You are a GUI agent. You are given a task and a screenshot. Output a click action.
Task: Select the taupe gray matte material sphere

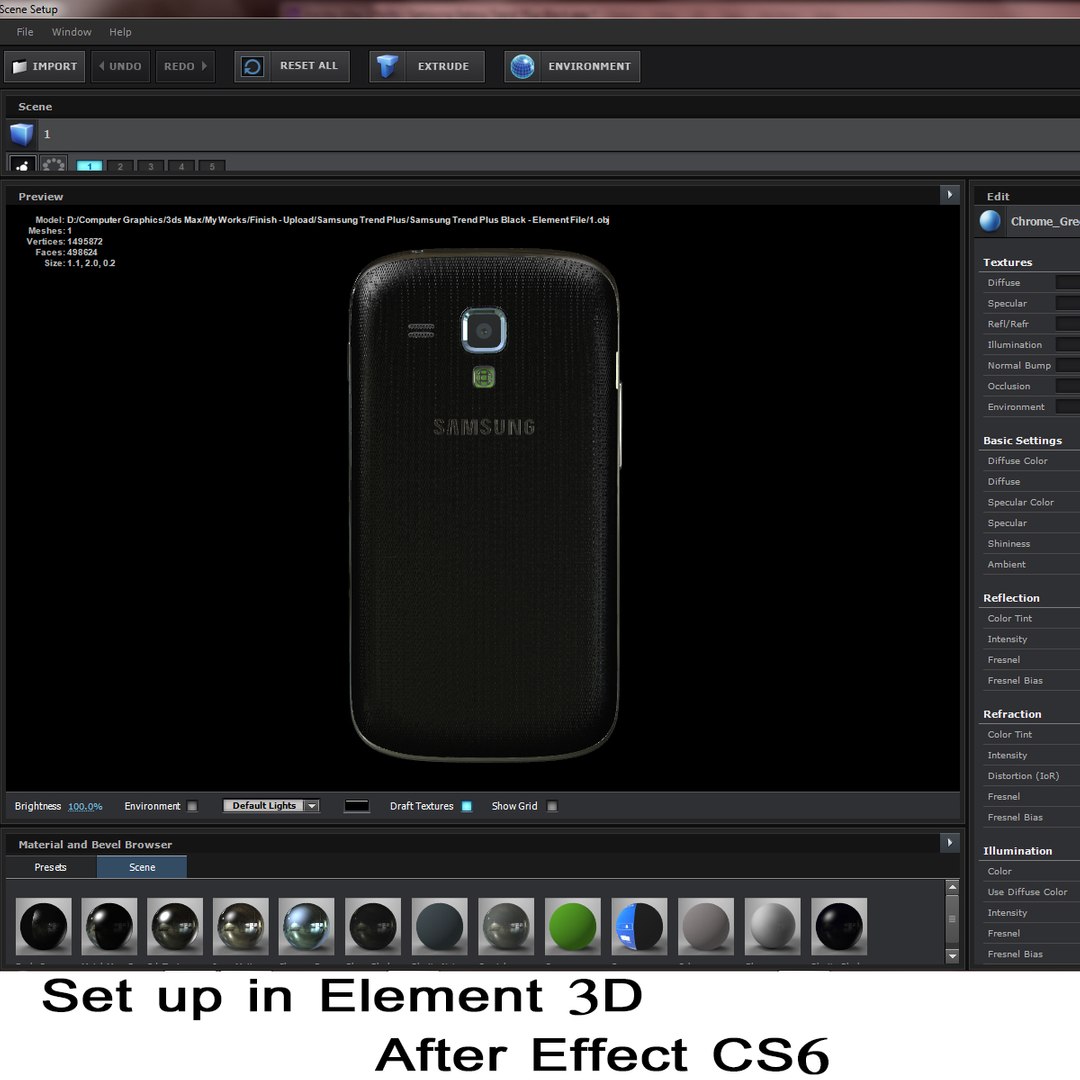[x=706, y=926]
